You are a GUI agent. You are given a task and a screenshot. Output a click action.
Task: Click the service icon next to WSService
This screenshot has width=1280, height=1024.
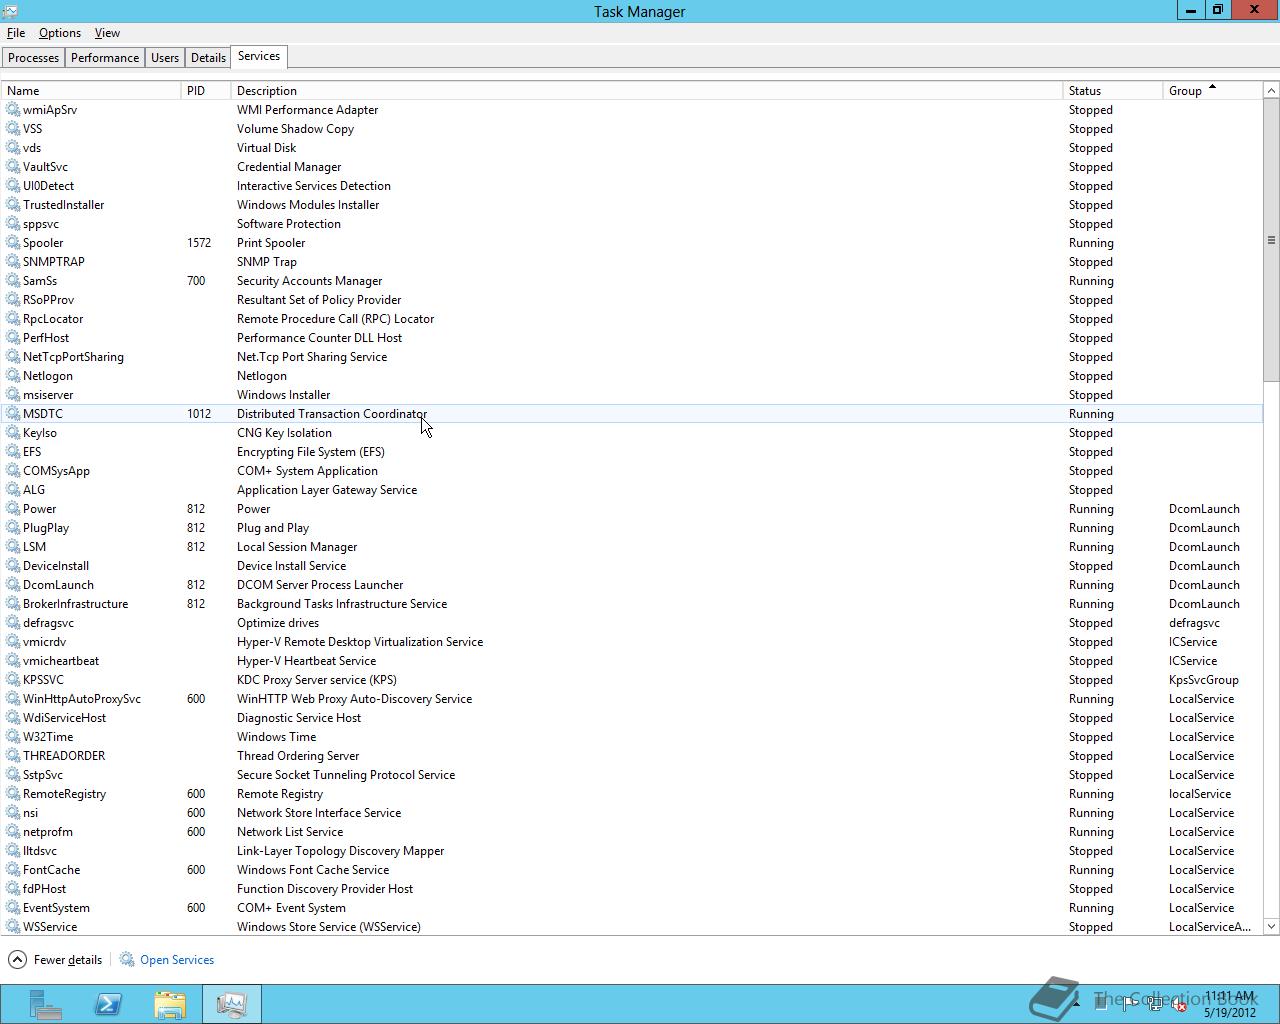(13, 927)
